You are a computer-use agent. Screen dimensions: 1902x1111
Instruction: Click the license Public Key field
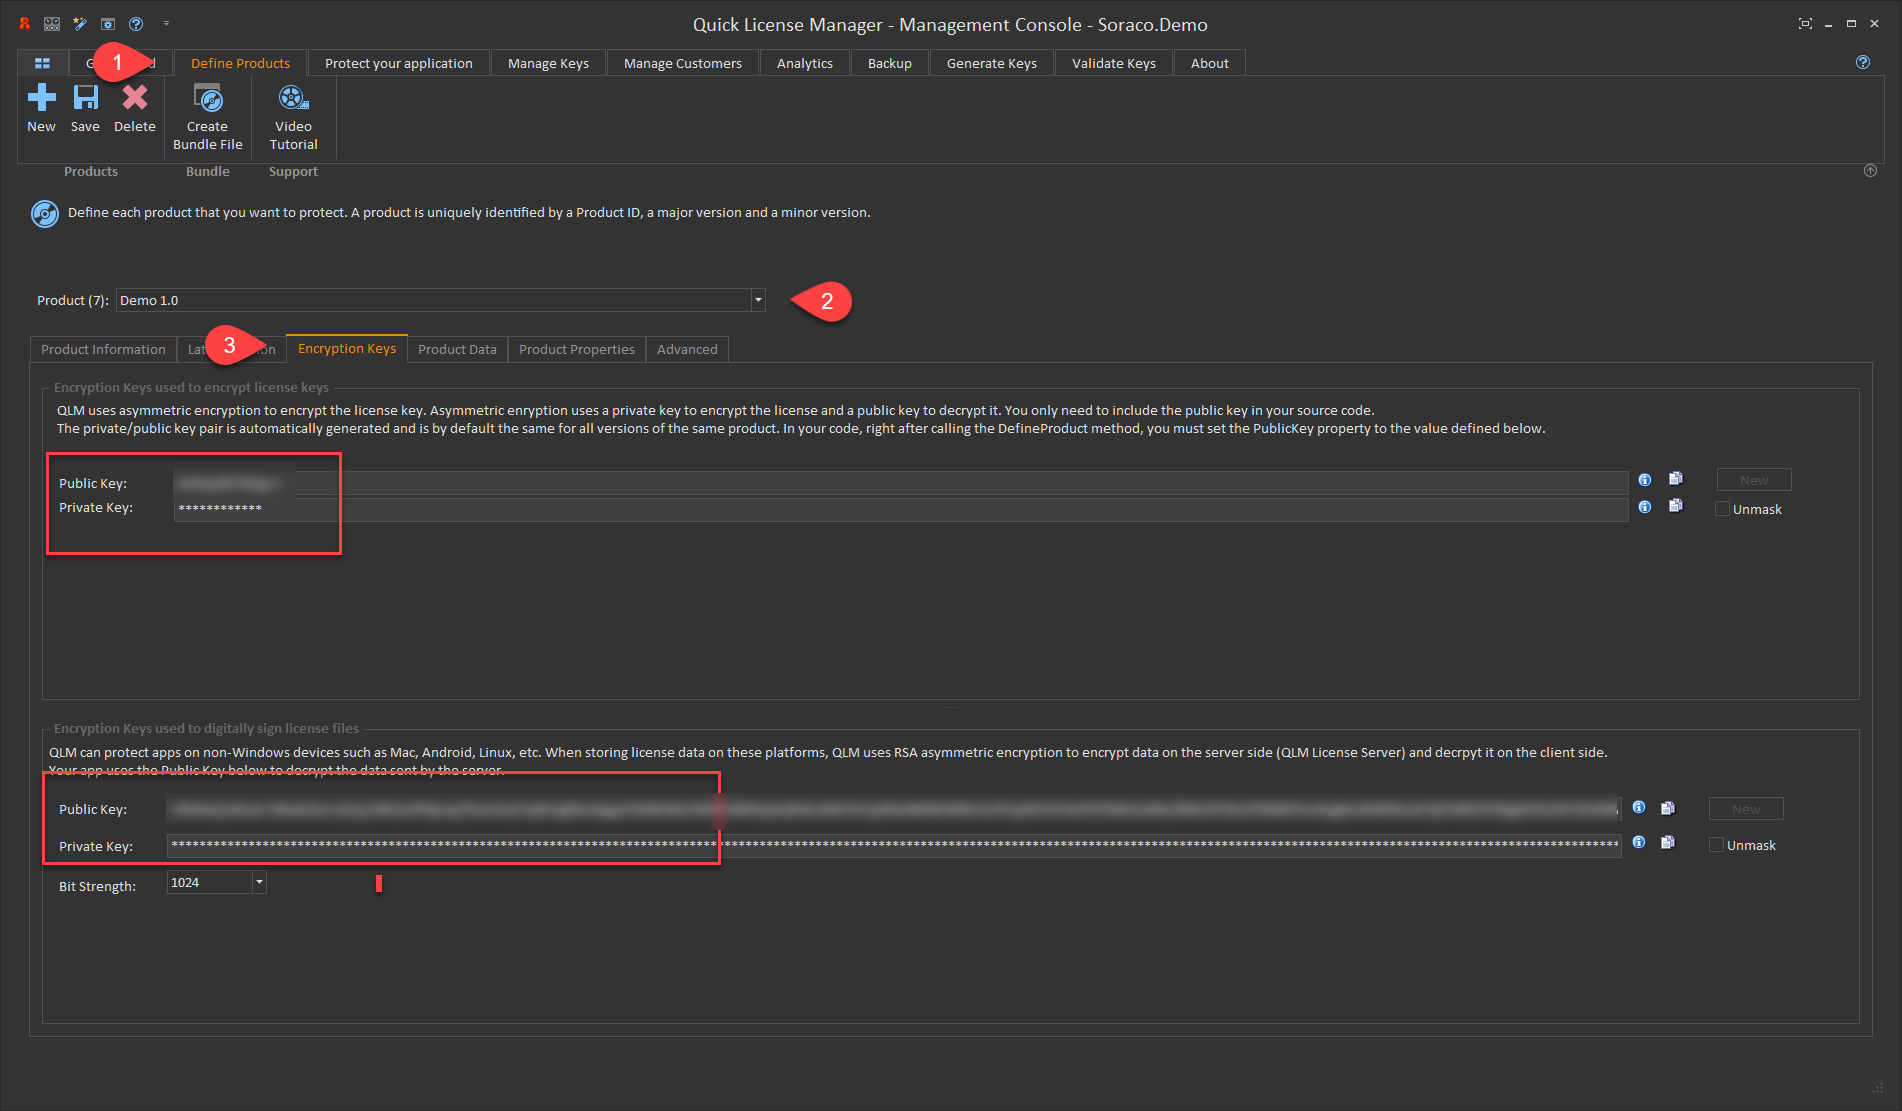coord(901,483)
